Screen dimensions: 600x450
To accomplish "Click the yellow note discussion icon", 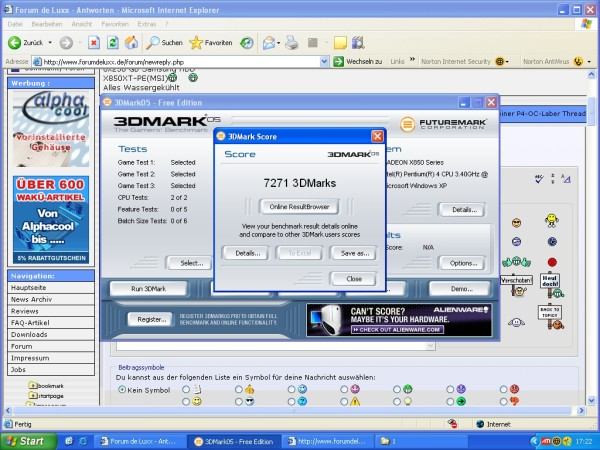I will (340, 43).
